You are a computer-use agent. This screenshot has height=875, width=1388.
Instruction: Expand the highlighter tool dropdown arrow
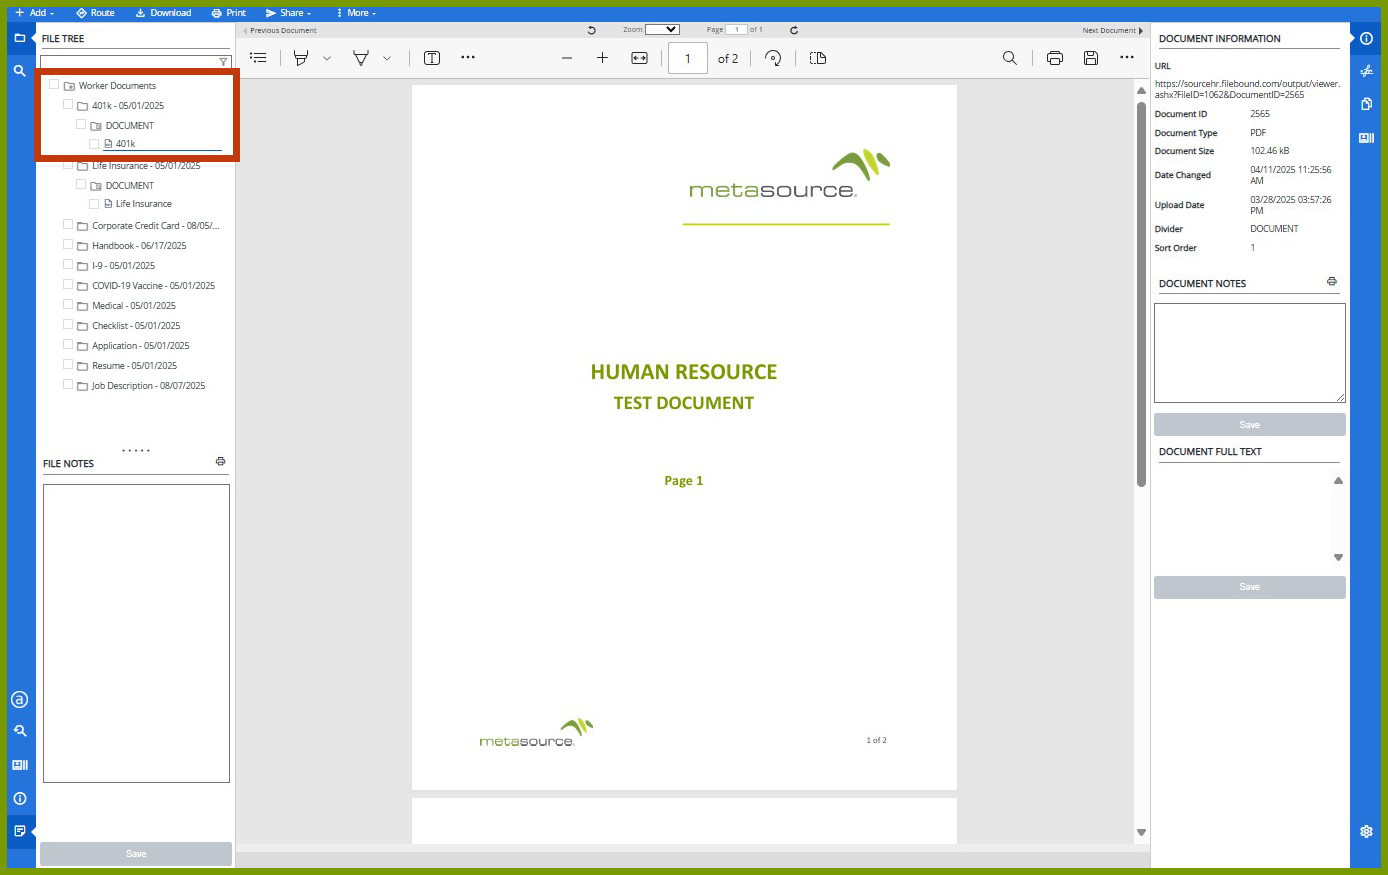click(x=327, y=58)
